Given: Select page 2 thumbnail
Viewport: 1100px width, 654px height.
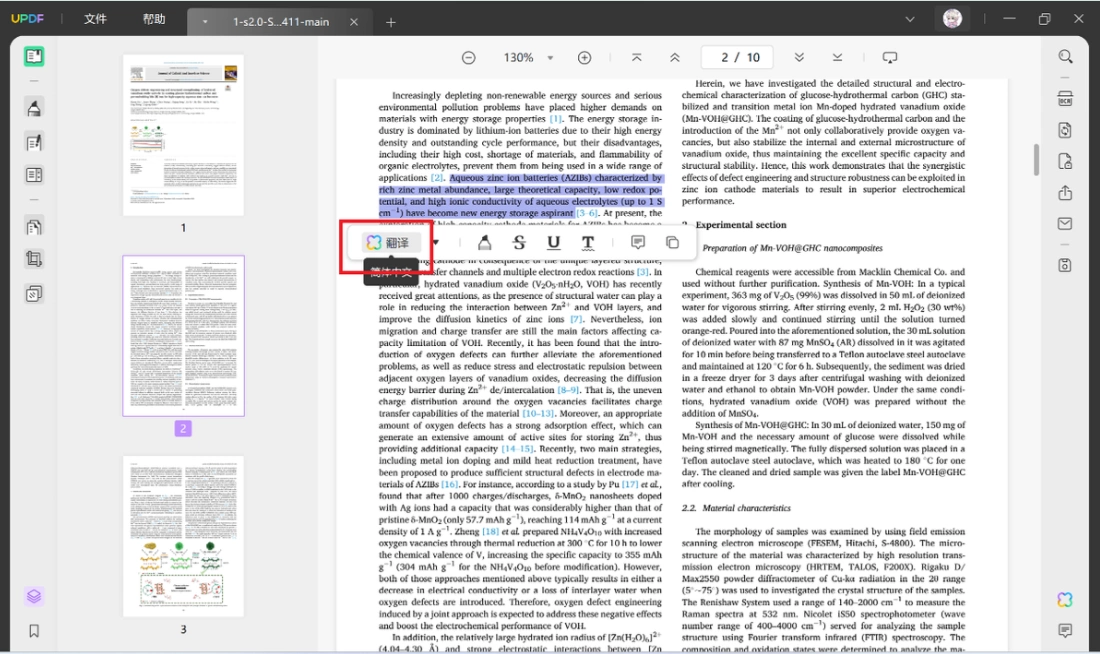Looking at the screenshot, I should (x=183, y=335).
